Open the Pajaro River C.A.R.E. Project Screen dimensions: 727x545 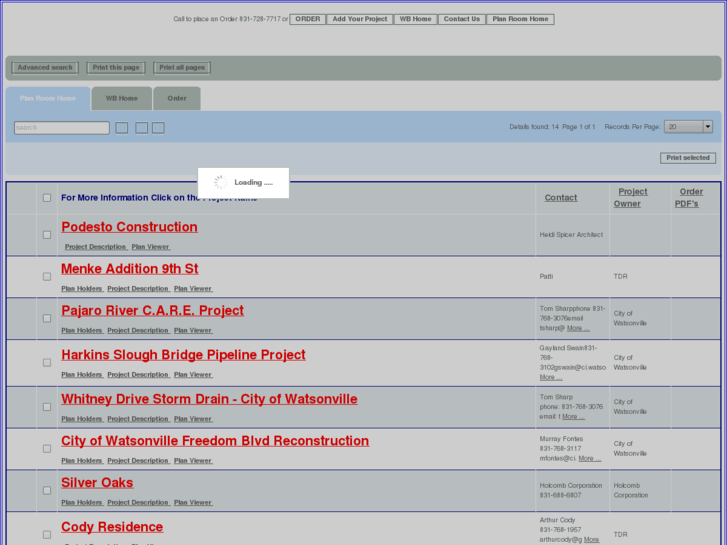coord(153,310)
